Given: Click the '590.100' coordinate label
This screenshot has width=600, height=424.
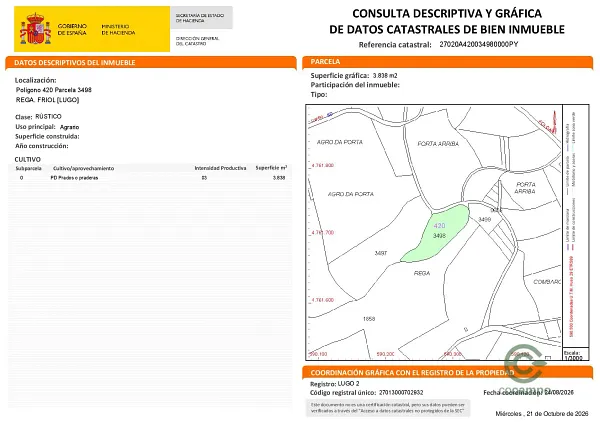Looking at the screenshot, I should coord(318,354).
